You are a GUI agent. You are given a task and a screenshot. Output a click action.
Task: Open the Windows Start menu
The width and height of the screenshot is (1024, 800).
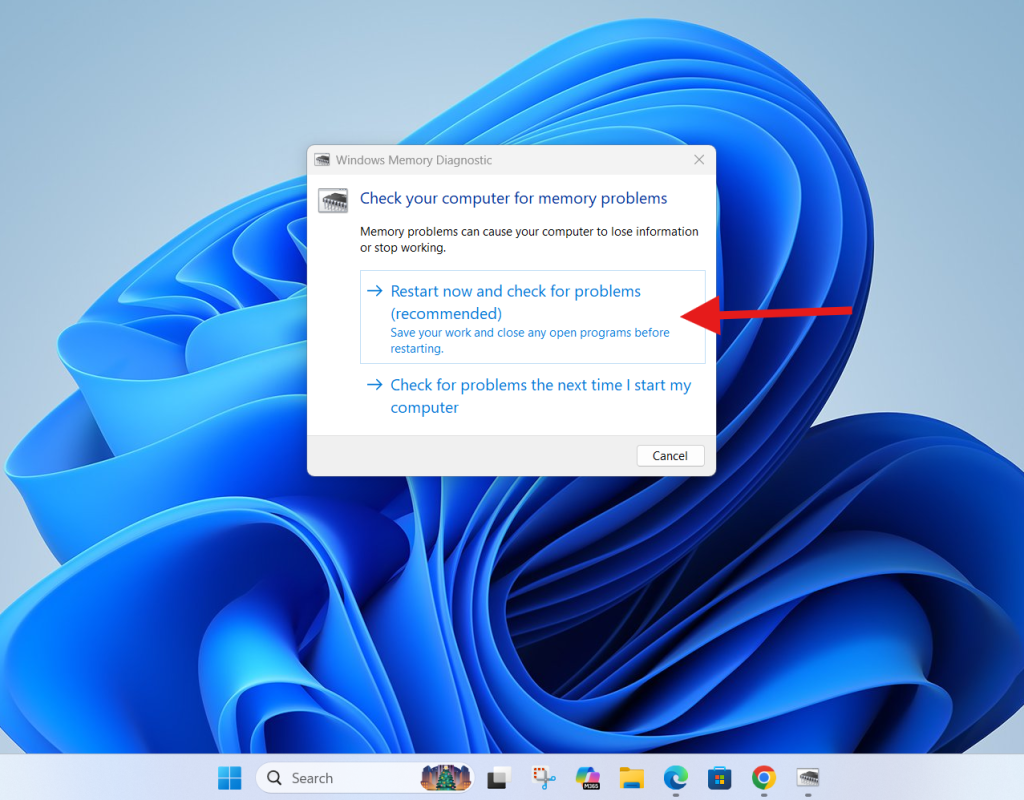click(229, 778)
